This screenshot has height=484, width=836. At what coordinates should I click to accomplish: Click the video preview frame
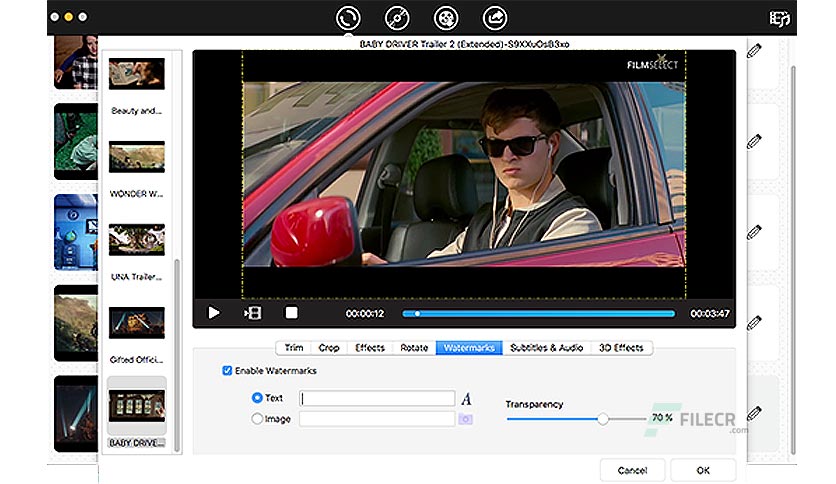(464, 174)
